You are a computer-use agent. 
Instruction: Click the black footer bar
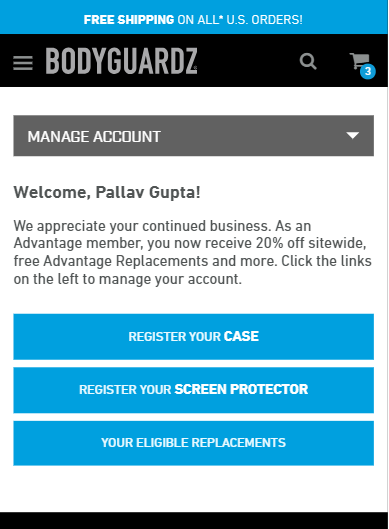click(x=194, y=521)
